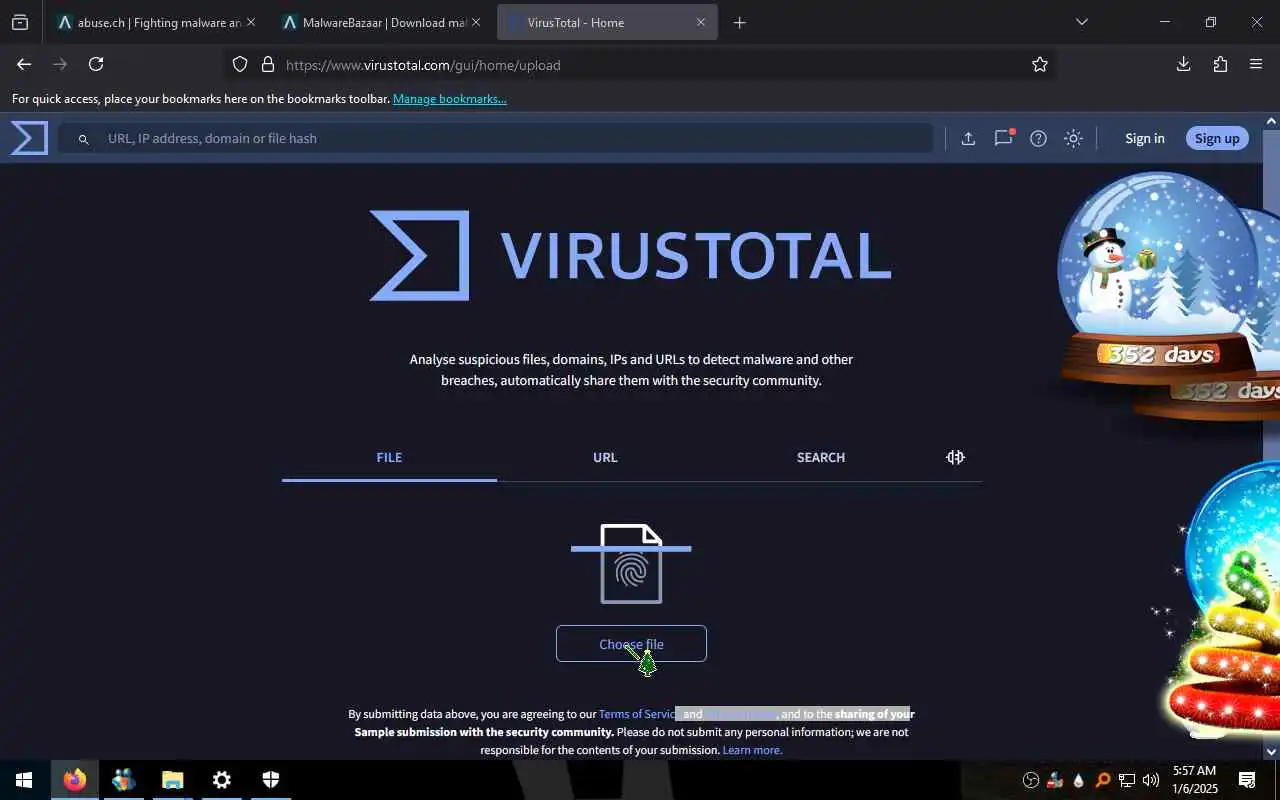This screenshot has height=800, width=1280.
Task: Click the scrollbar up arrow
Action: [1272, 122]
